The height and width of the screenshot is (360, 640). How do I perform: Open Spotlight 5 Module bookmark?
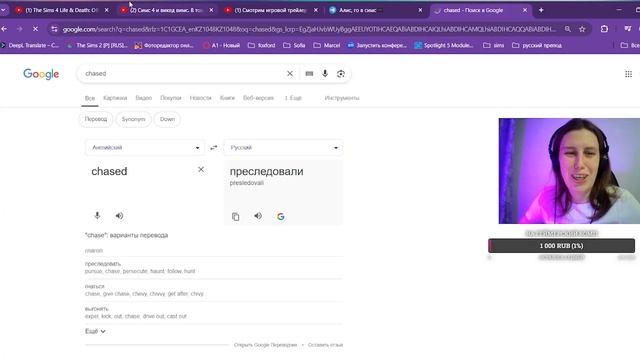pos(444,45)
